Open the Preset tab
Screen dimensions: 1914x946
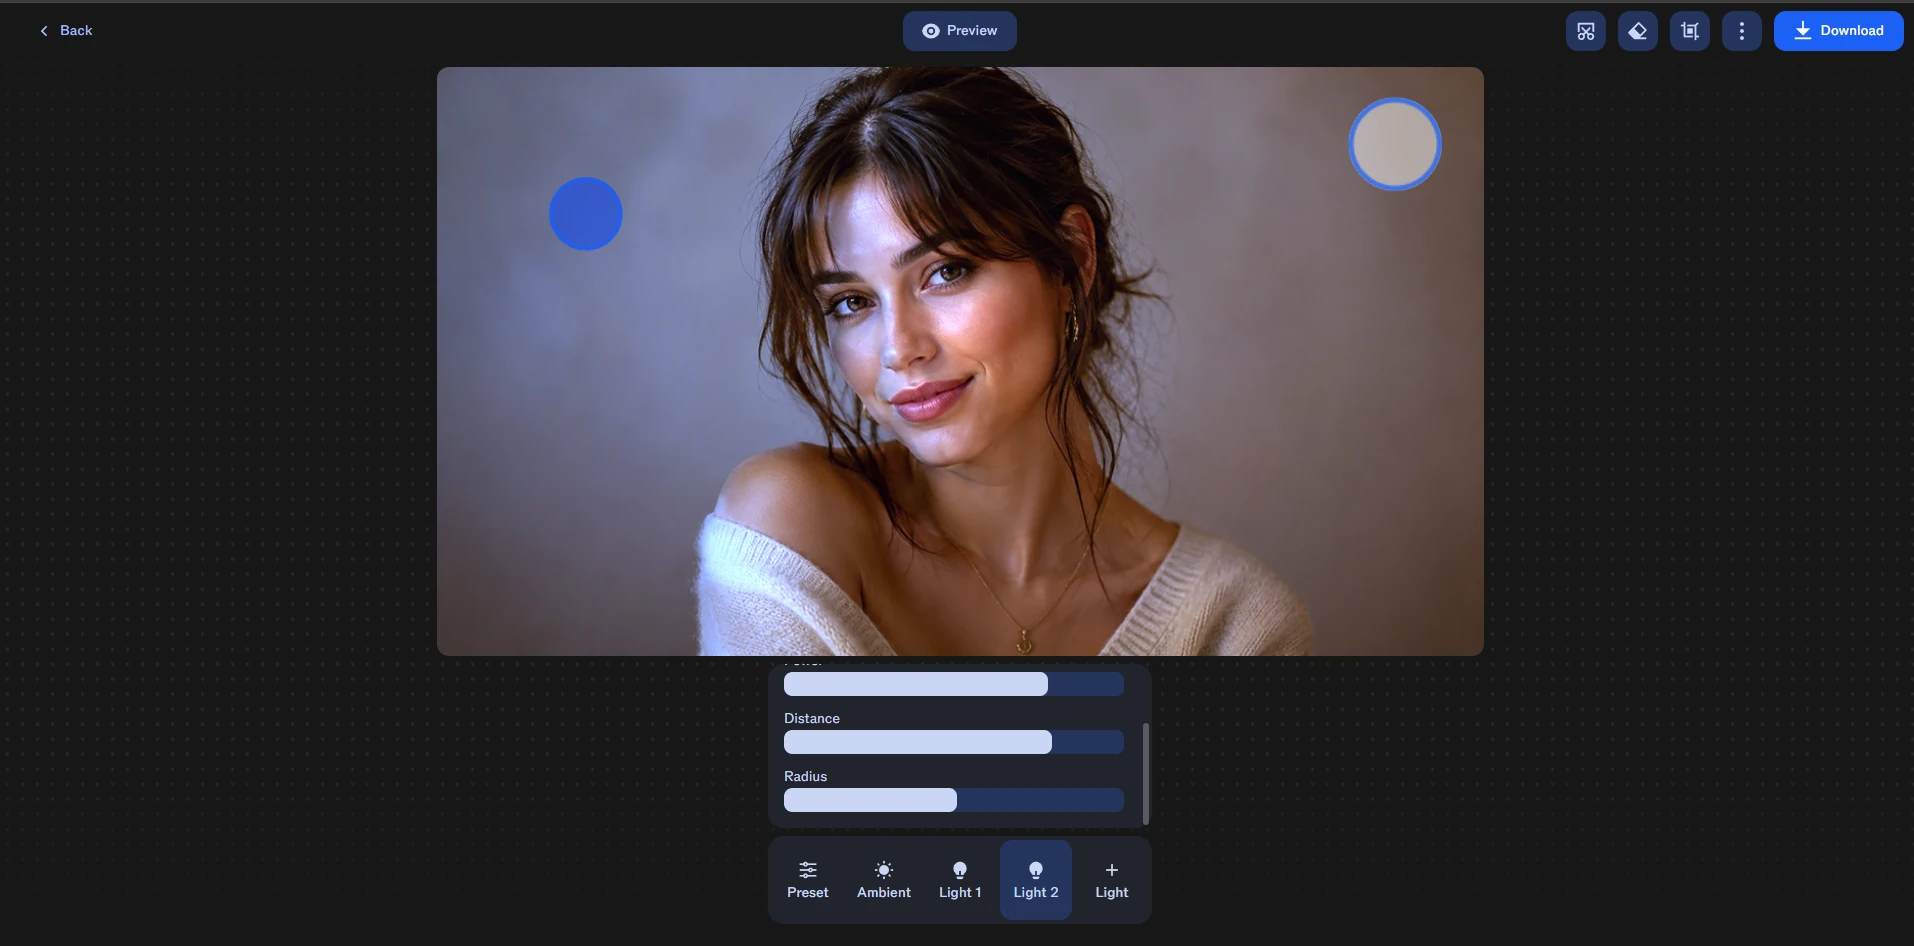[807, 880]
